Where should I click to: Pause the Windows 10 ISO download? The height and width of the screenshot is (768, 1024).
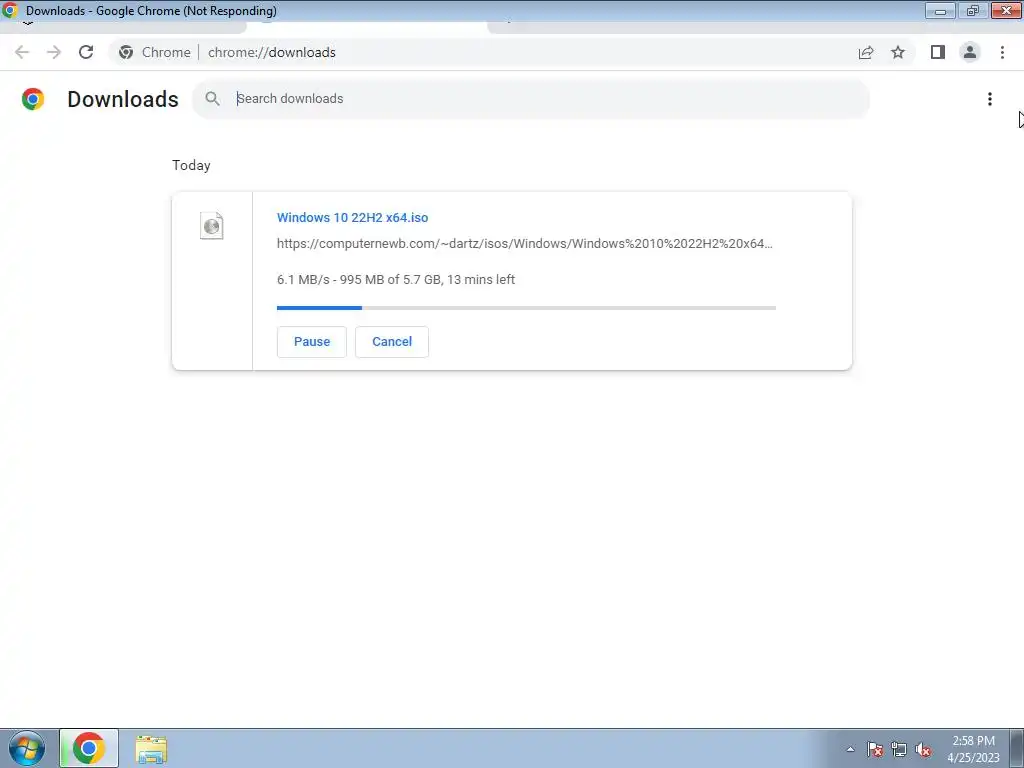pos(312,342)
